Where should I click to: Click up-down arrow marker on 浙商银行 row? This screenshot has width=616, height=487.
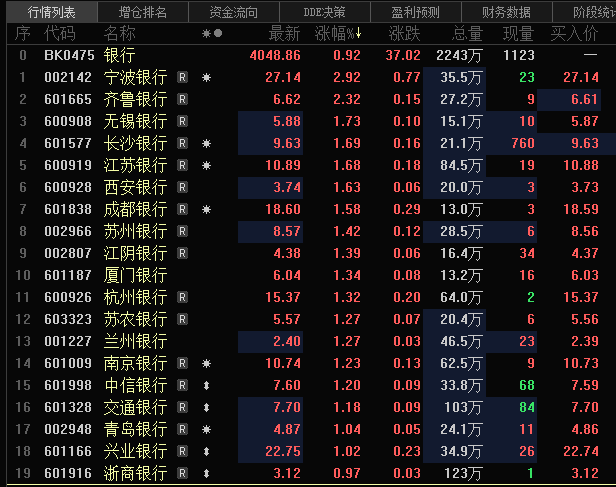click(x=207, y=474)
